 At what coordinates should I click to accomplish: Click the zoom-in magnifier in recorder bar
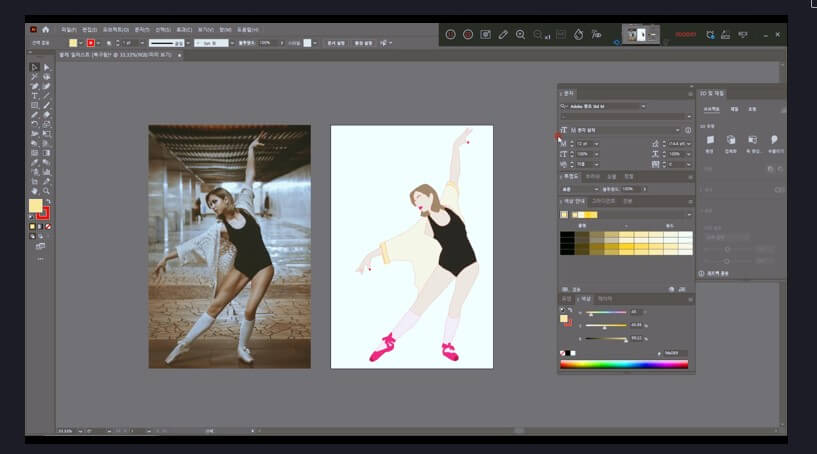[x=520, y=34]
